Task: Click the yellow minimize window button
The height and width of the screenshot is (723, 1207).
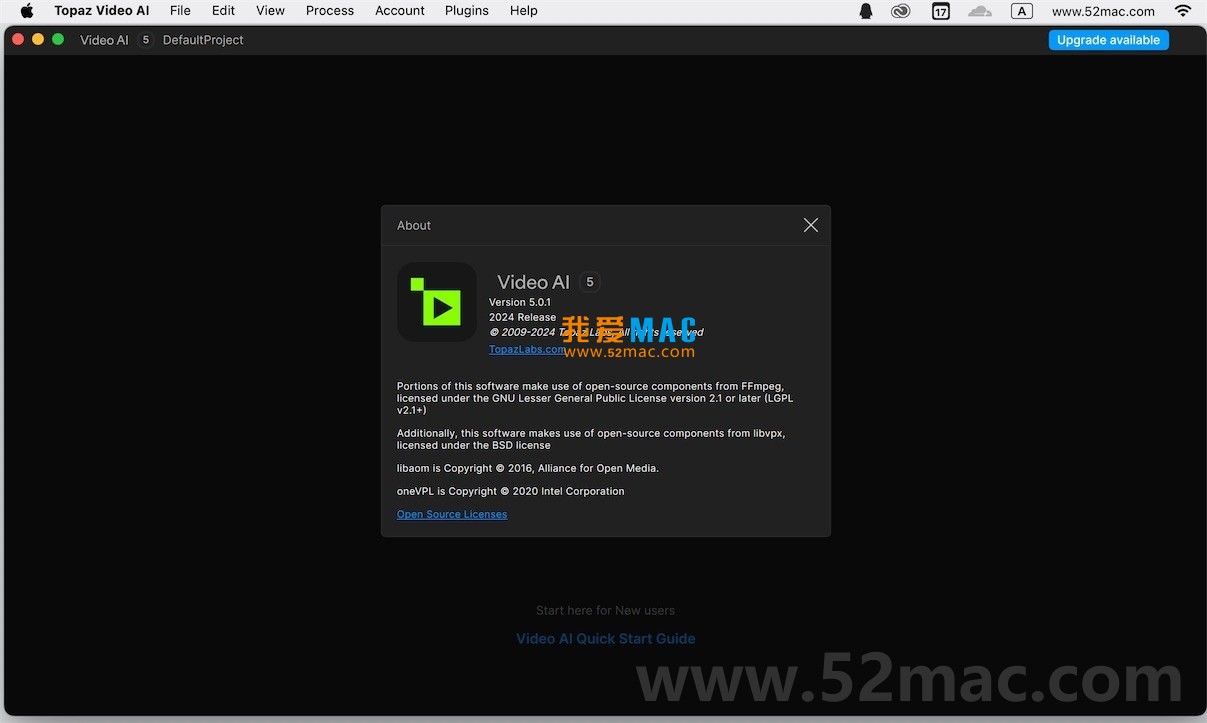Action: 38,39
